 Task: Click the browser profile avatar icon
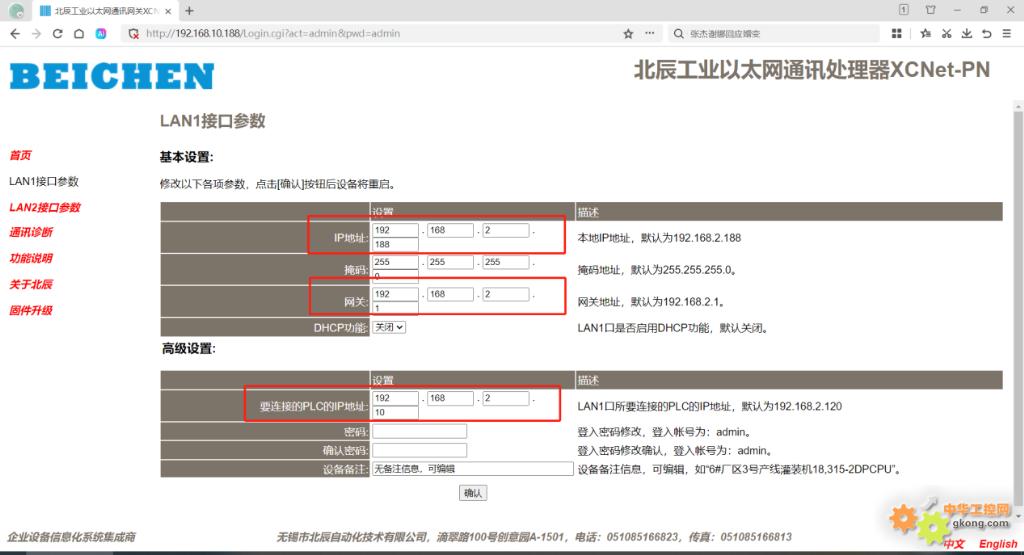(x=17, y=10)
